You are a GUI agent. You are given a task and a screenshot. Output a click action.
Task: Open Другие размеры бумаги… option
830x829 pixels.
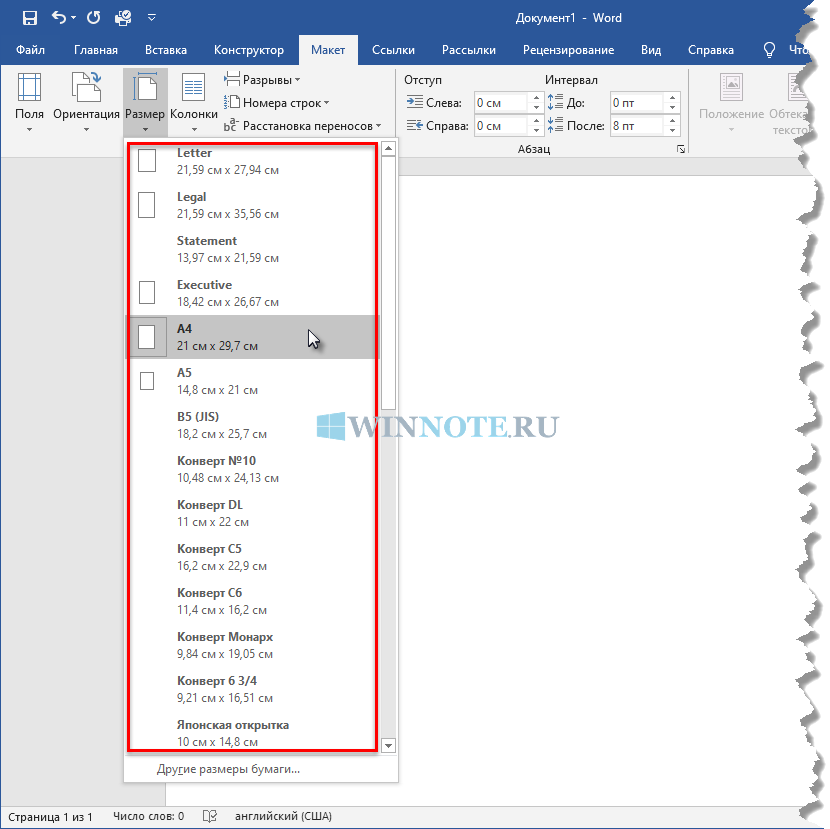pos(261,769)
